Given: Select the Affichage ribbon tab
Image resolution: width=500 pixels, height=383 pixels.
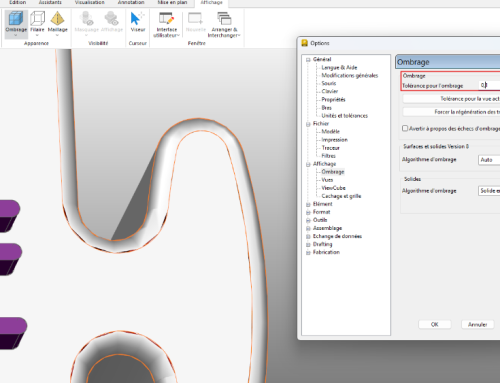Looking at the screenshot, I should pos(211,2).
